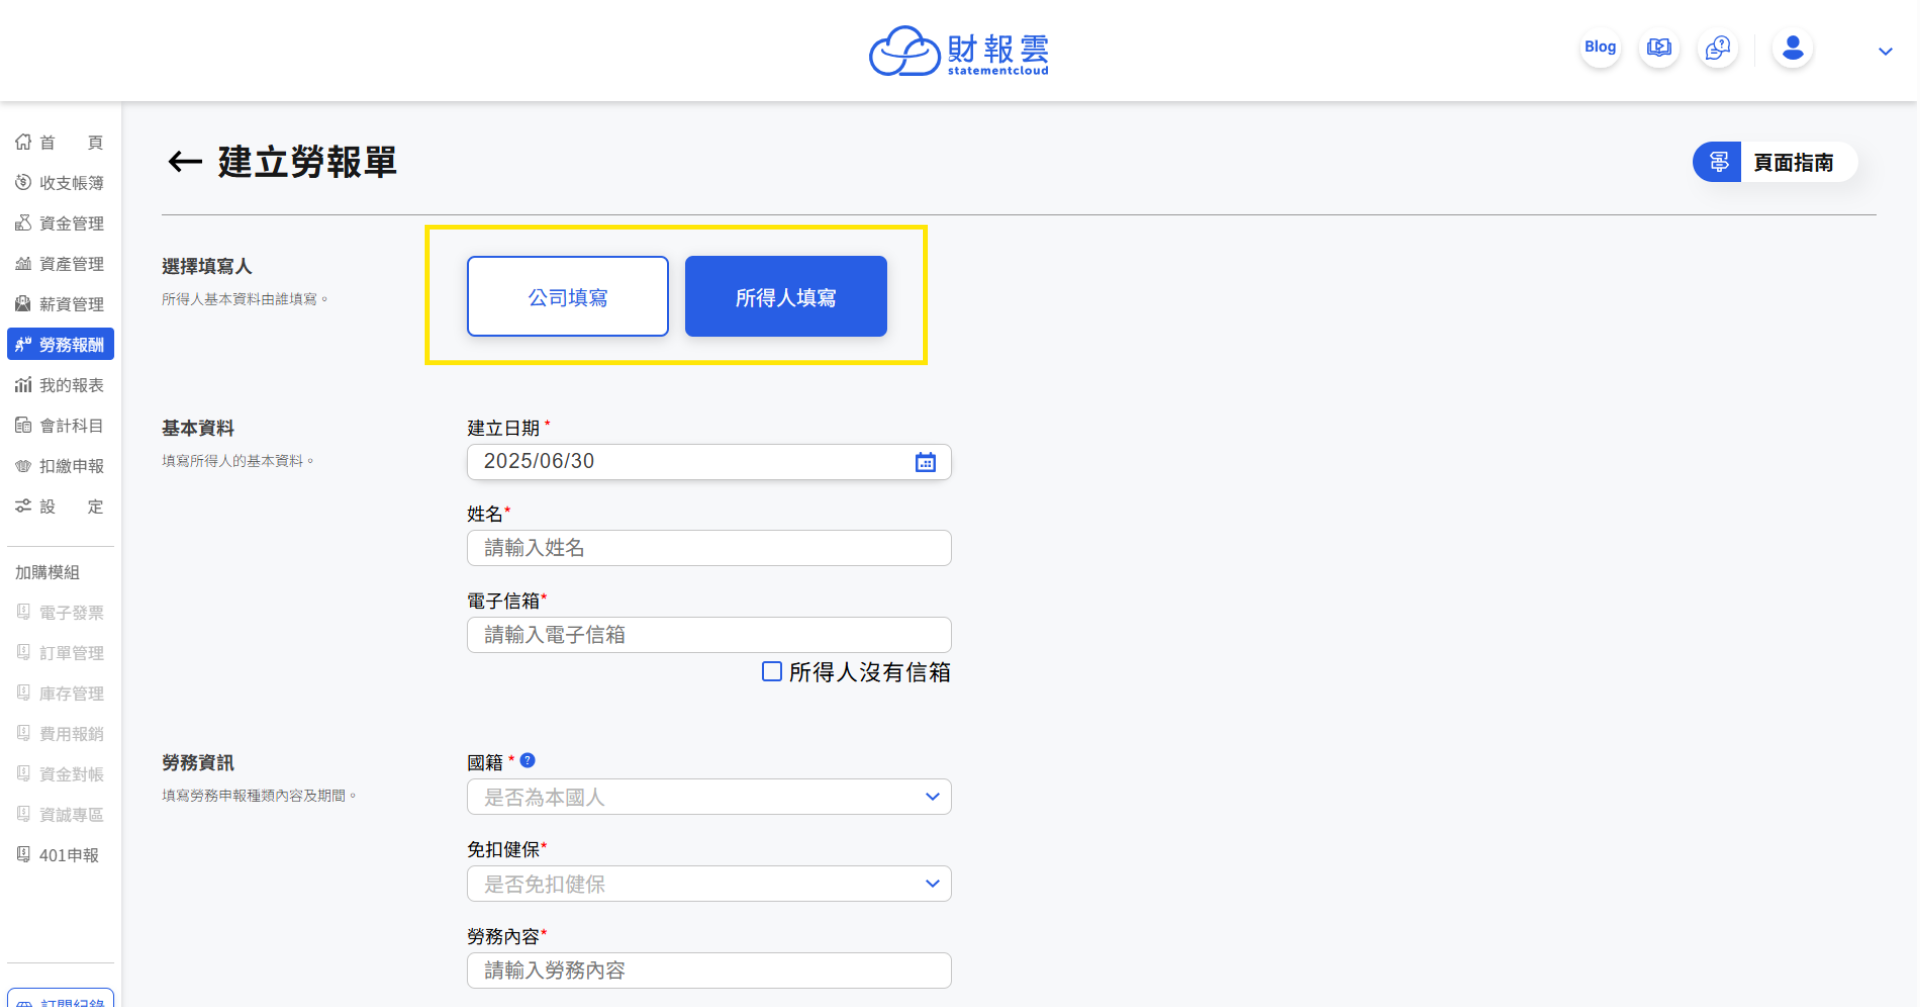Open 訂單管理 add-on module
Screen dimensions: 1920x1007
pos(60,653)
